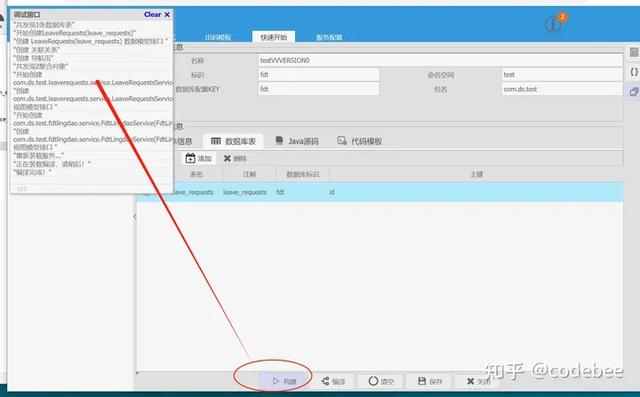Image resolution: width=640 pixels, height=397 pixels.
Task: Clear the debug window log via Clear link
Action: click(152, 14)
